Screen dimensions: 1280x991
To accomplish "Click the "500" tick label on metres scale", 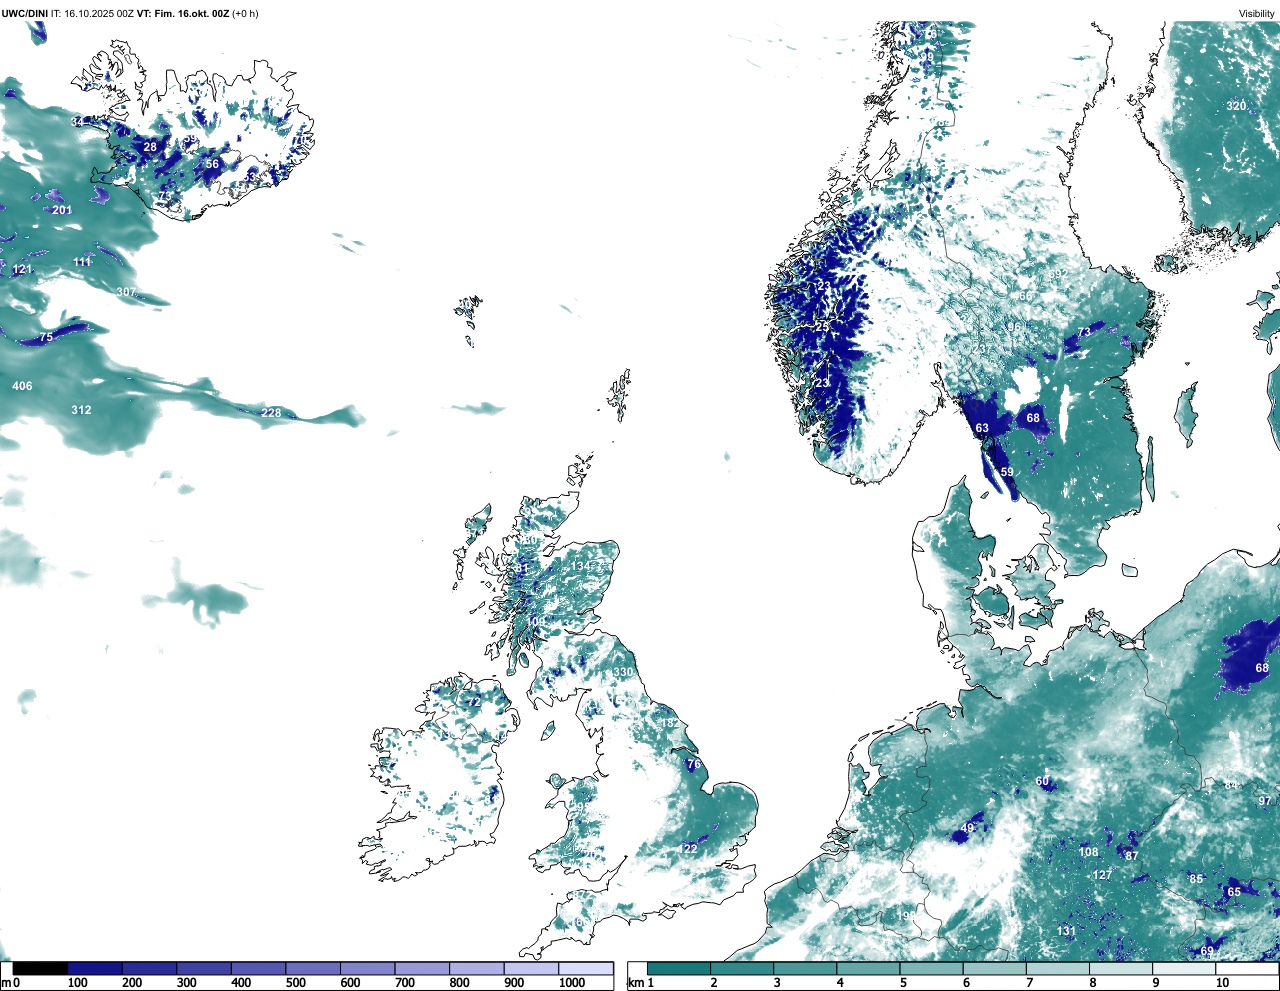I will click(x=296, y=983).
